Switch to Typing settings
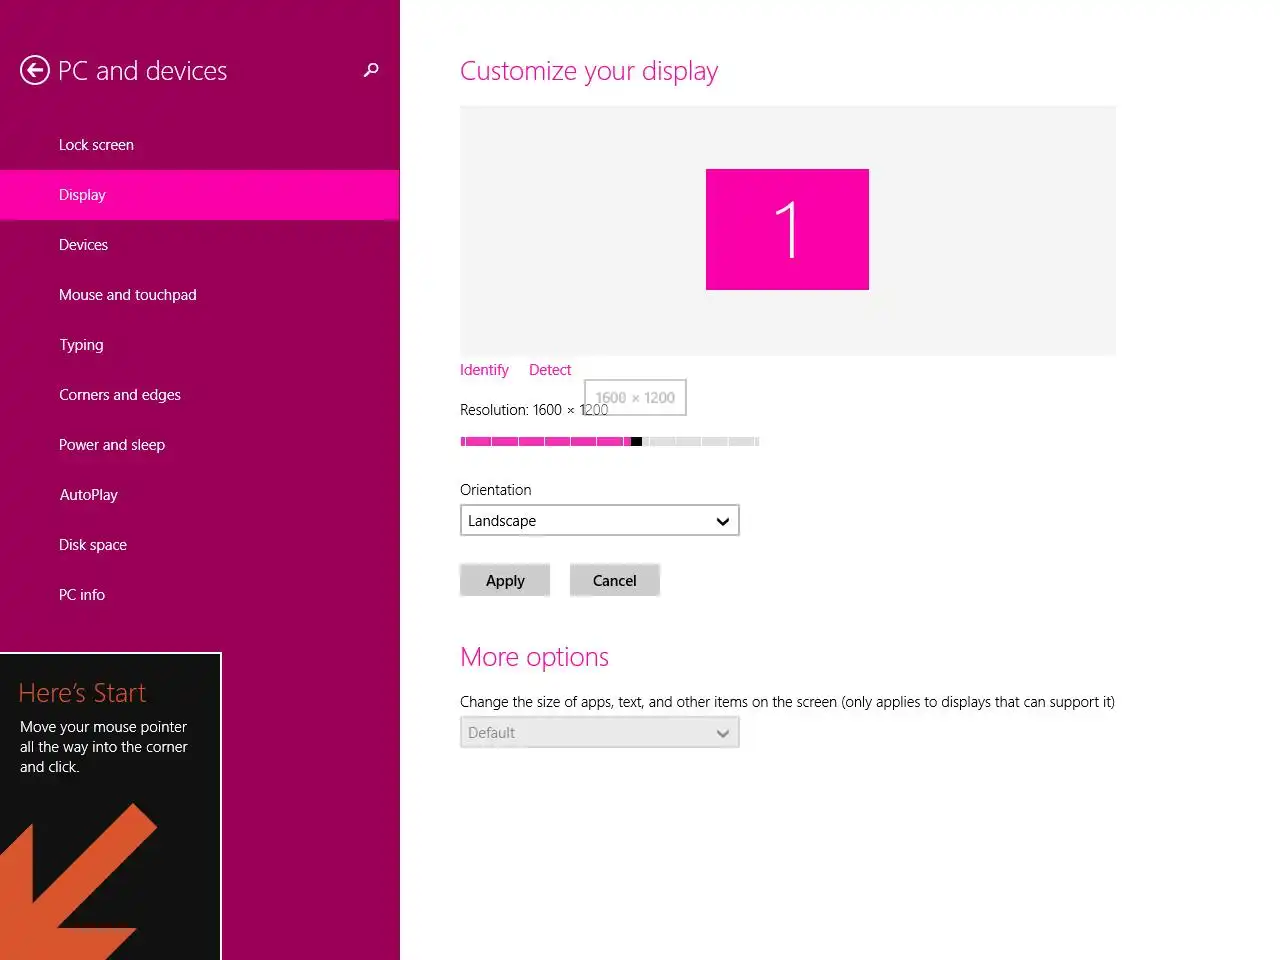Screen dimensions: 1280x960 tap(200, 345)
